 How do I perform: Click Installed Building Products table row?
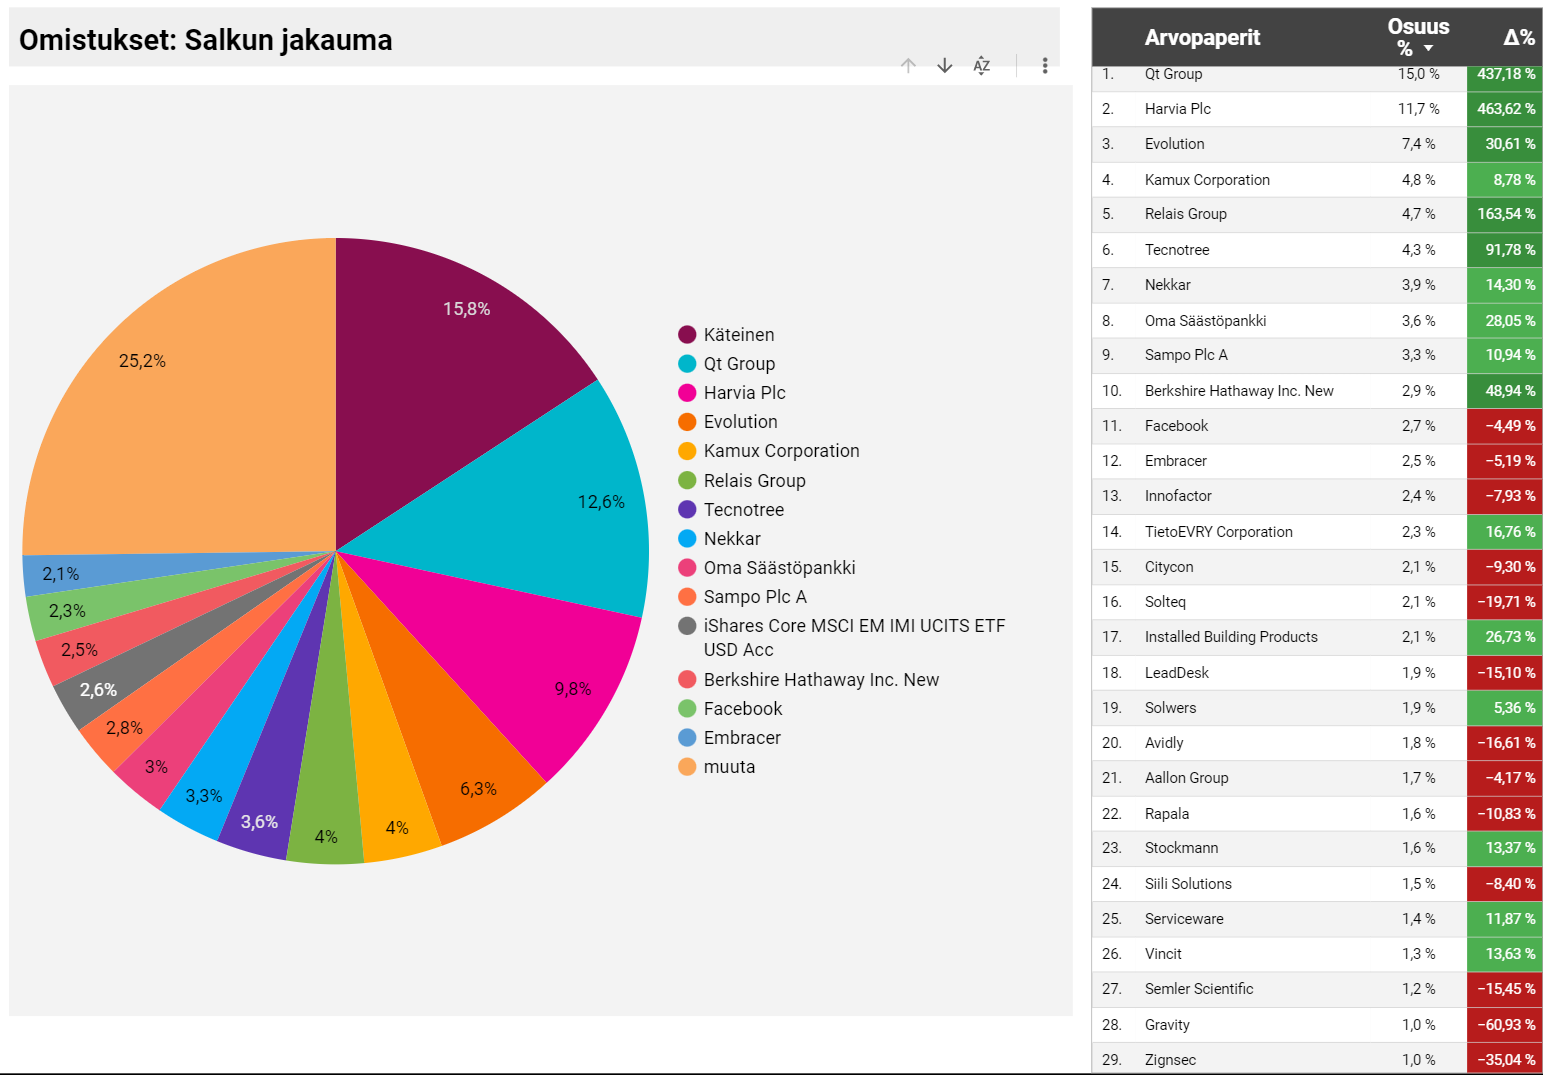pyautogui.click(x=1318, y=637)
